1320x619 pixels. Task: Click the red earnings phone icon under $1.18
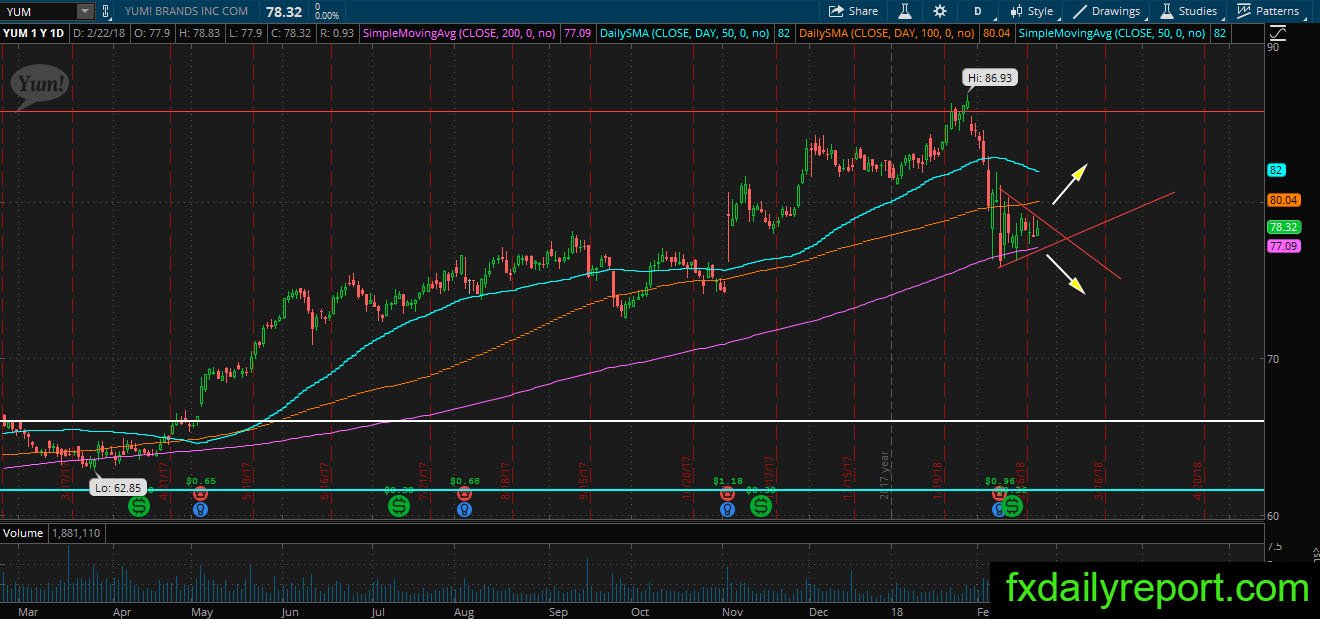click(727, 494)
